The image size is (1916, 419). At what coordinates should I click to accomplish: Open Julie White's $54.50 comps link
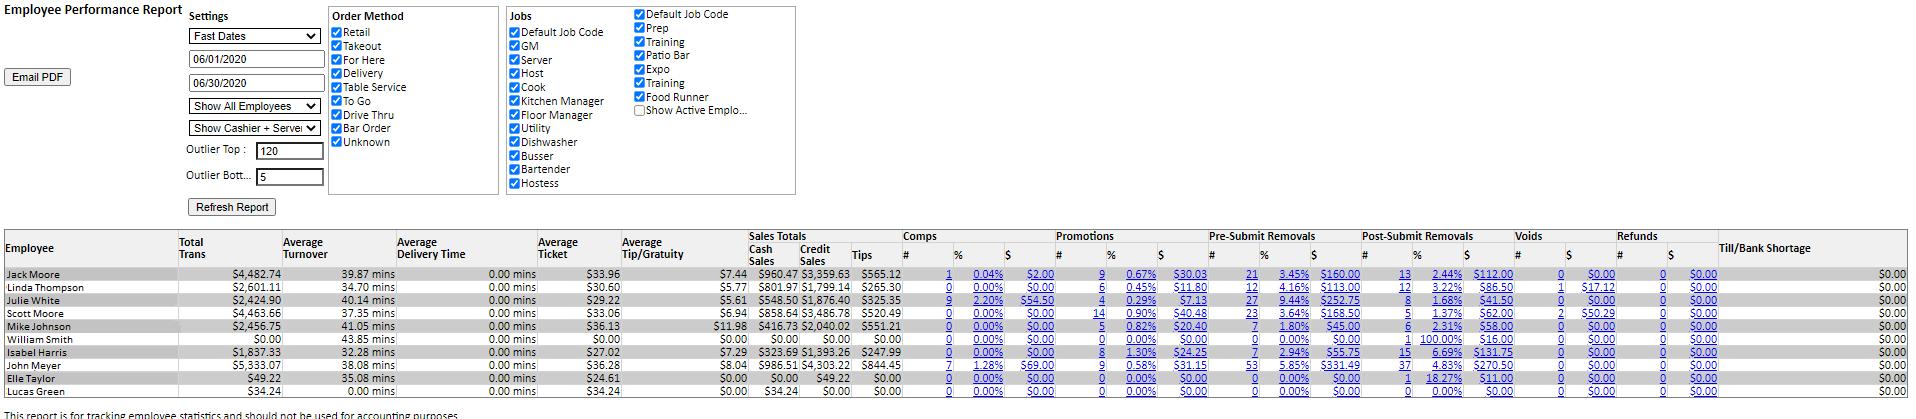(x=1037, y=301)
